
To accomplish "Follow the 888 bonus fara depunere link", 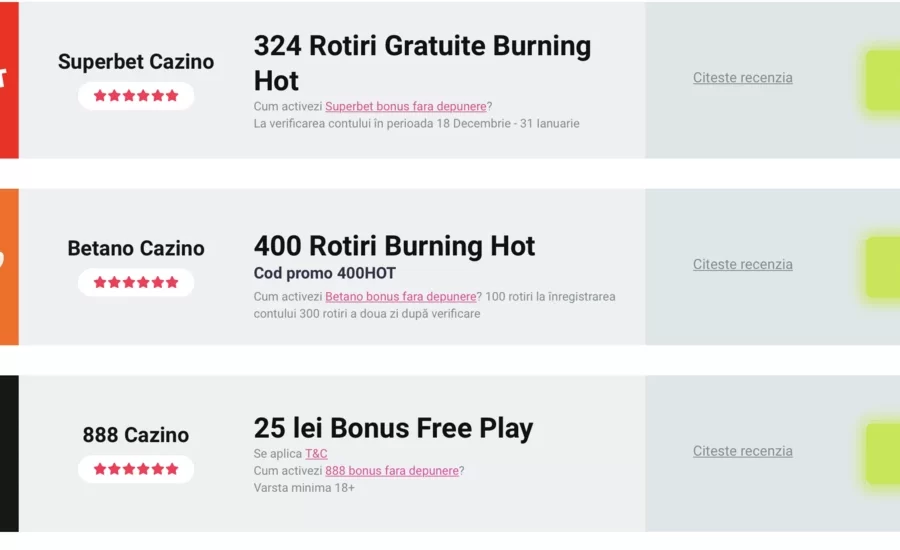I will point(391,470).
